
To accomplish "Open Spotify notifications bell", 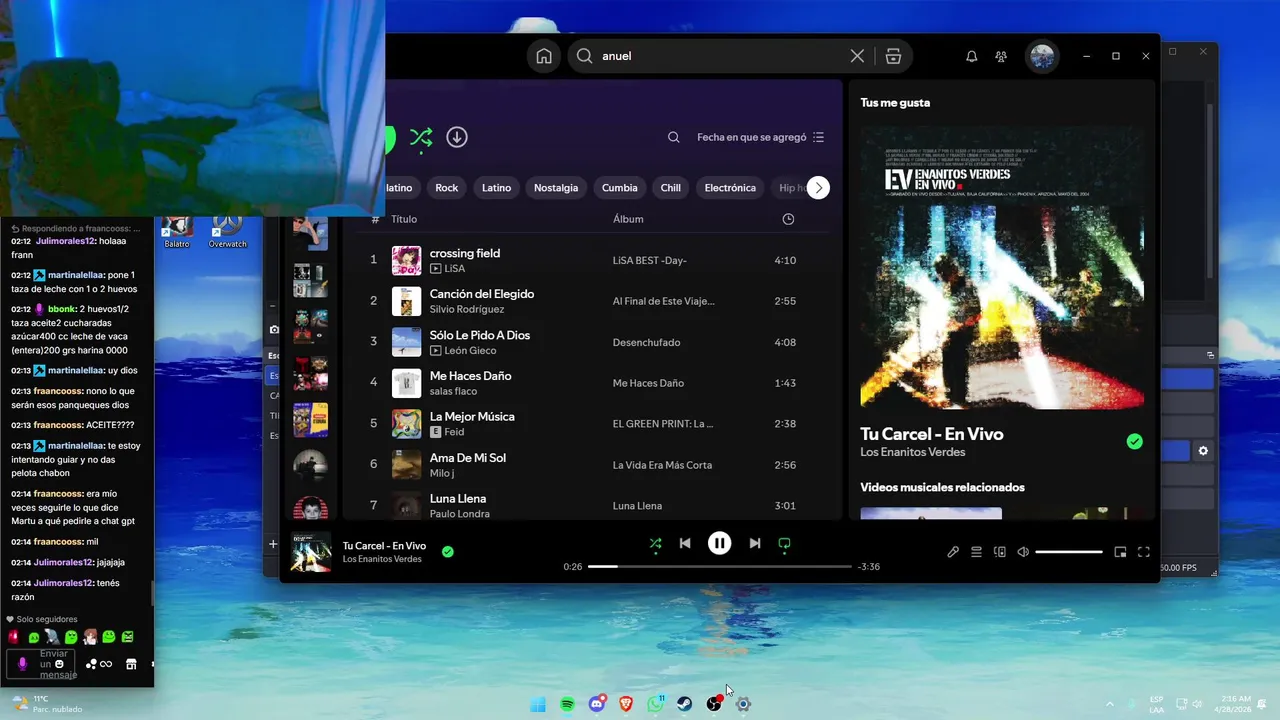I will point(971,56).
